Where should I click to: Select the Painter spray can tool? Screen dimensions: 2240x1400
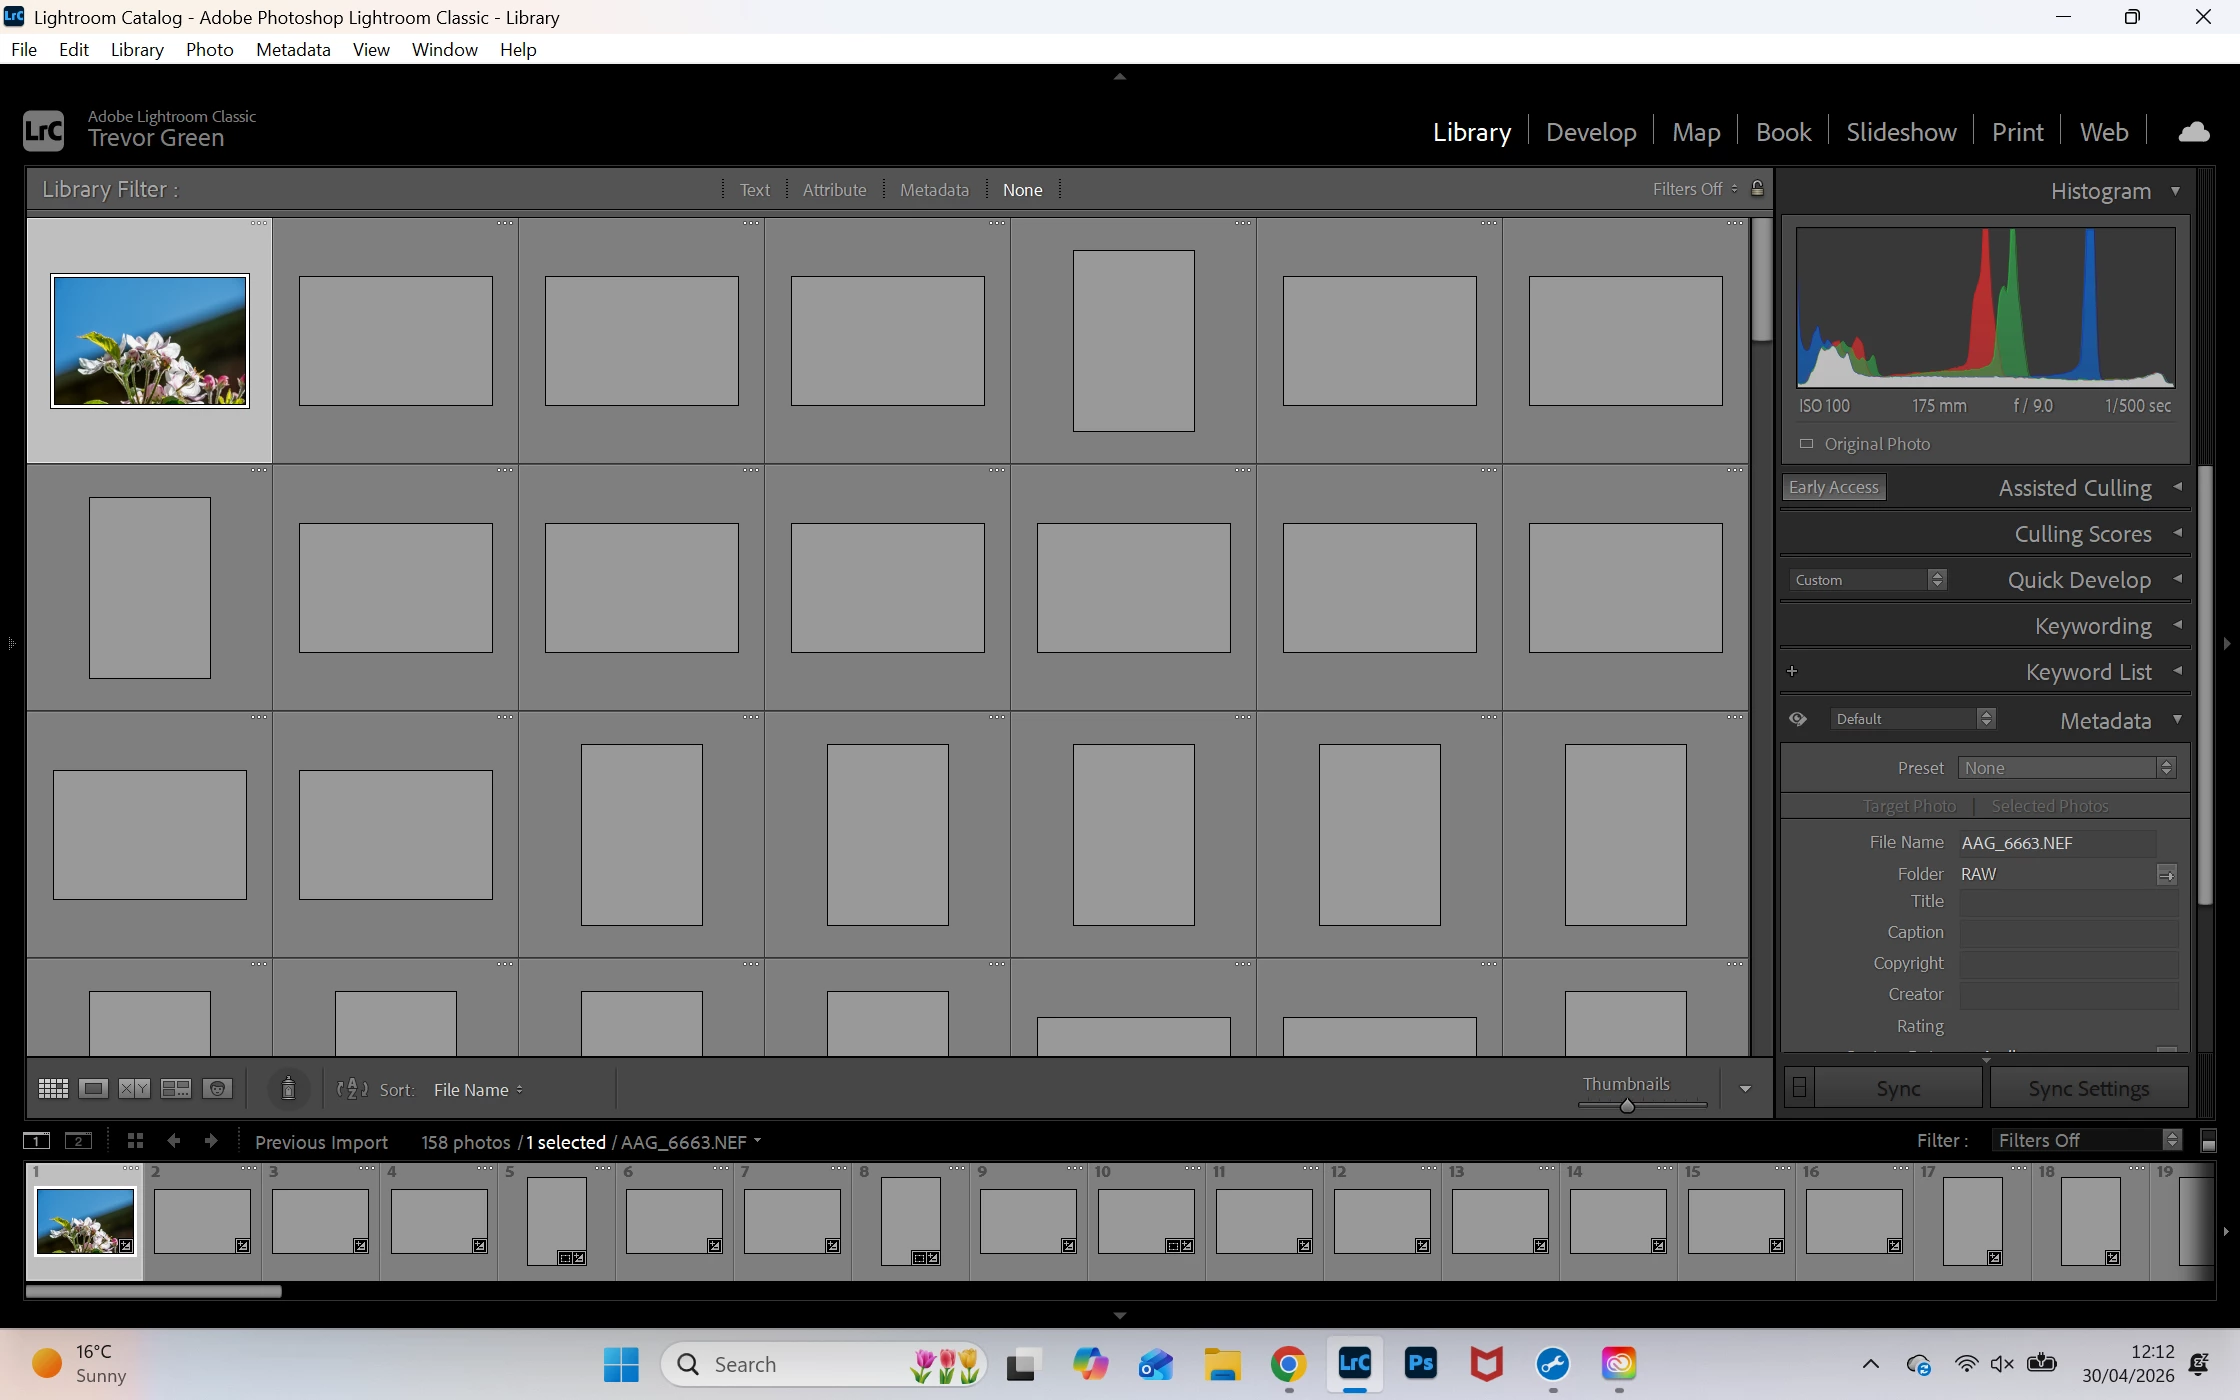(288, 1089)
